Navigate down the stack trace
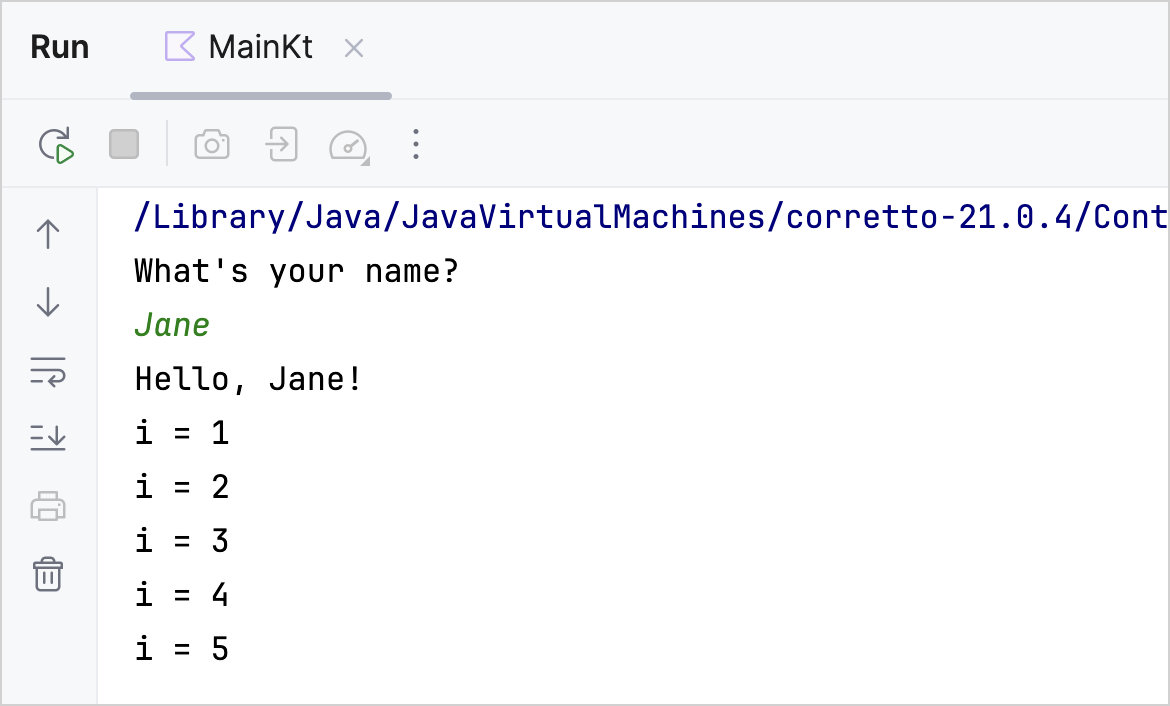This screenshot has height=706, width=1170. point(48,301)
